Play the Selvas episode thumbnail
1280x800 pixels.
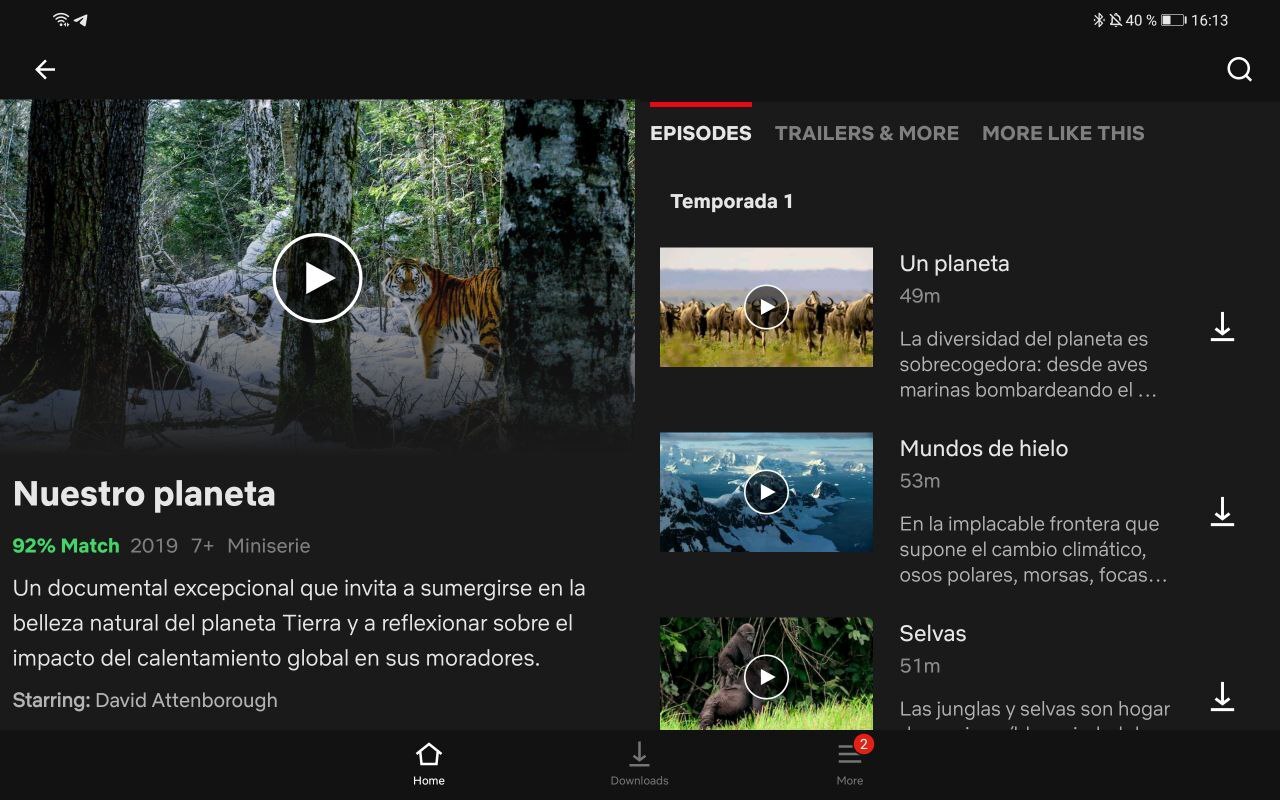(x=766, y=674)
